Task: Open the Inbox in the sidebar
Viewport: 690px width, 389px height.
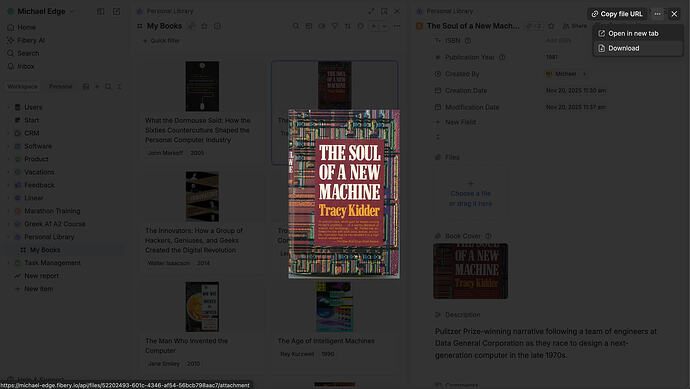Action: (20, 66)
